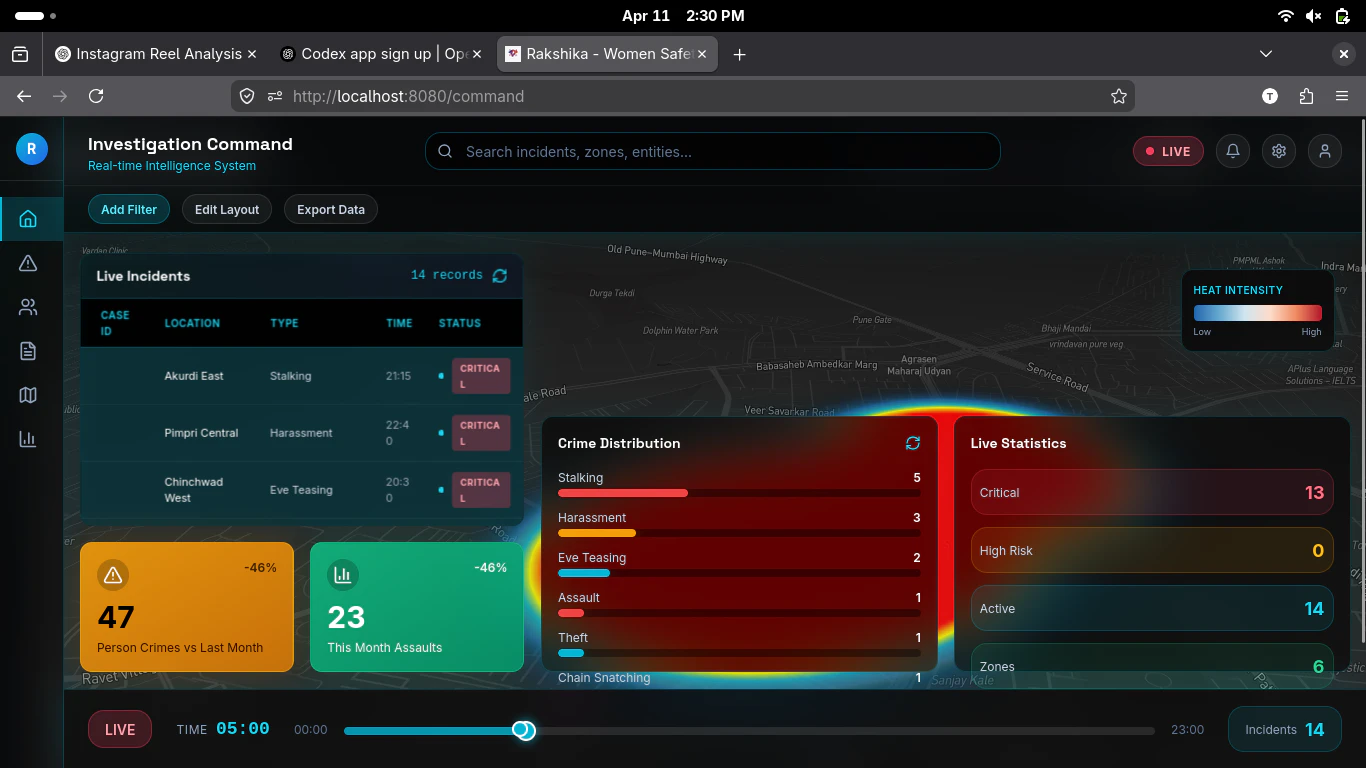Click the Edit Layout button
This screenshot has height=768, width=1366.
227,209
